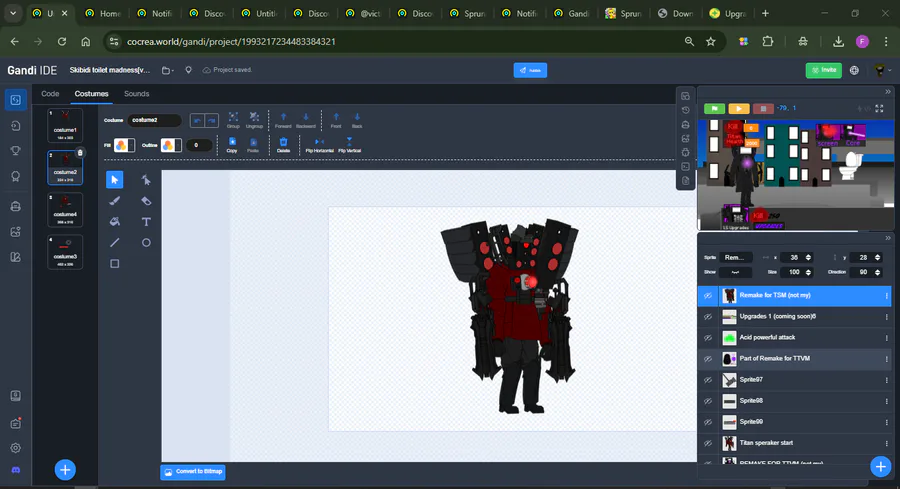Click the x position stepper arrows
The width and height of the screenshot is (900, 489).
click(x=808, y=257)
